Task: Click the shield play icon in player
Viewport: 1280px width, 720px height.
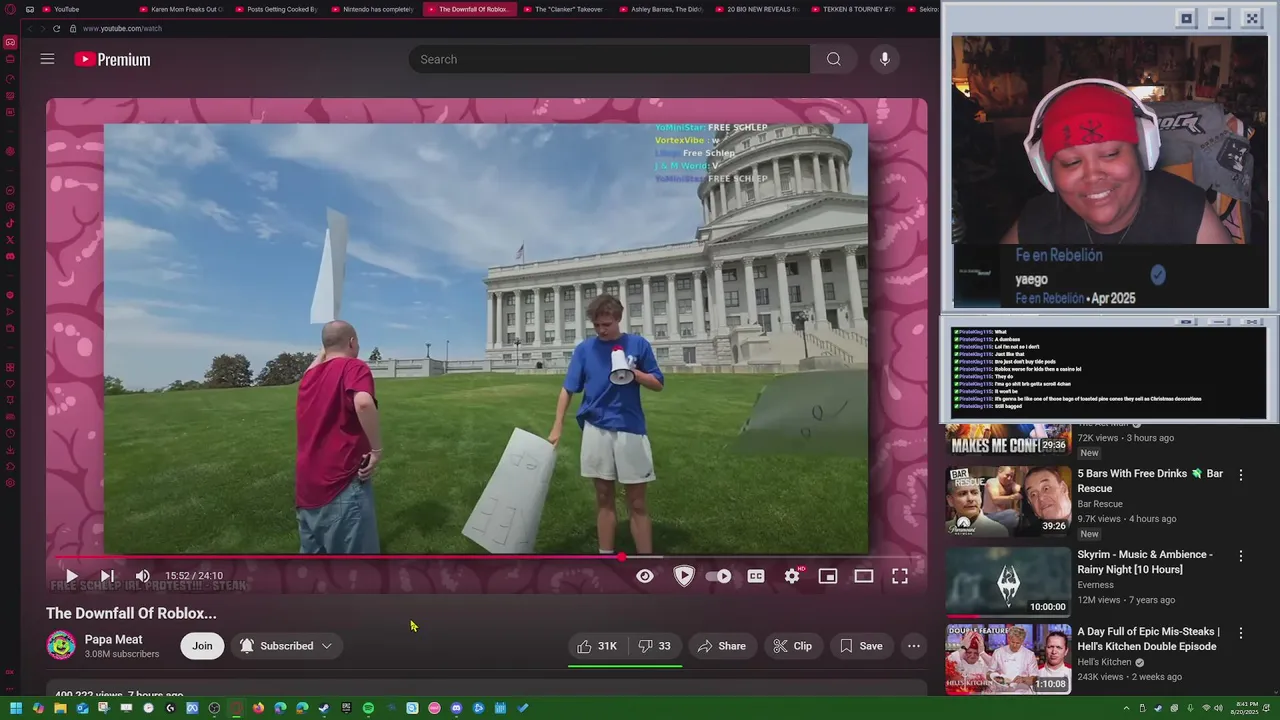Action: (684, 576)
